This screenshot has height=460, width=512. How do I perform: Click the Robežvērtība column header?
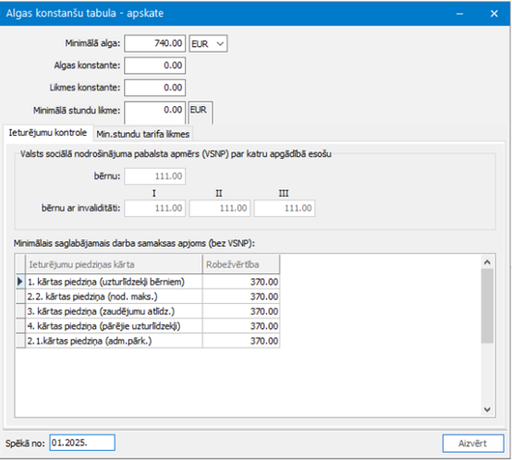(241, 265)
